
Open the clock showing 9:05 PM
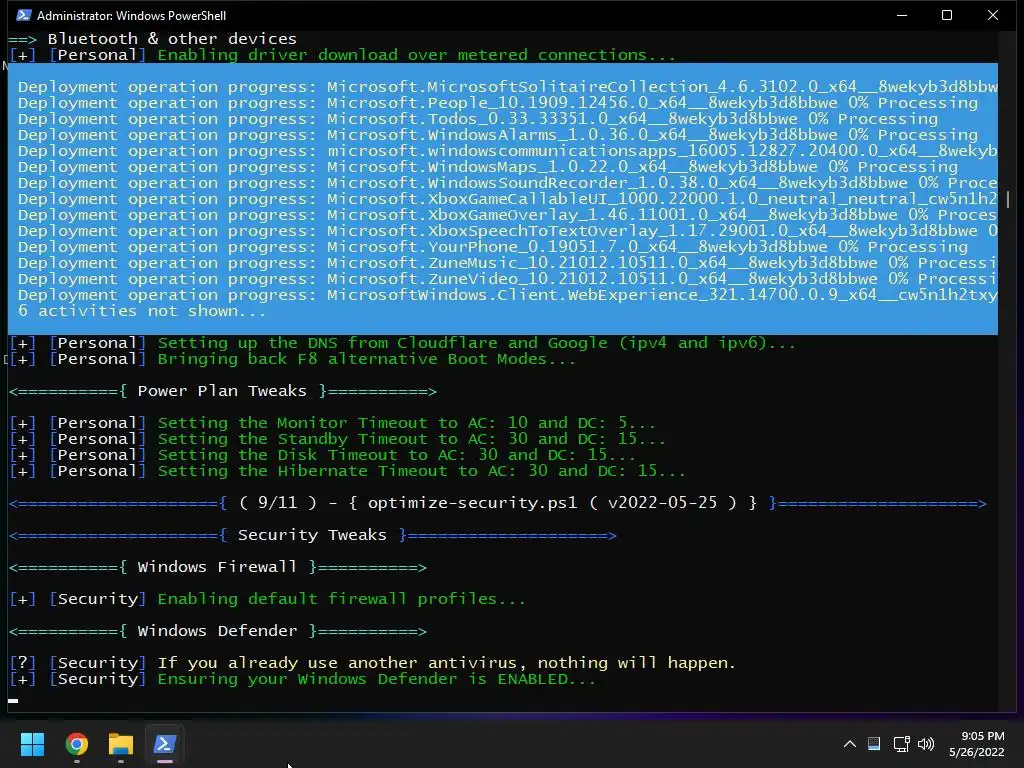(976, 744)
